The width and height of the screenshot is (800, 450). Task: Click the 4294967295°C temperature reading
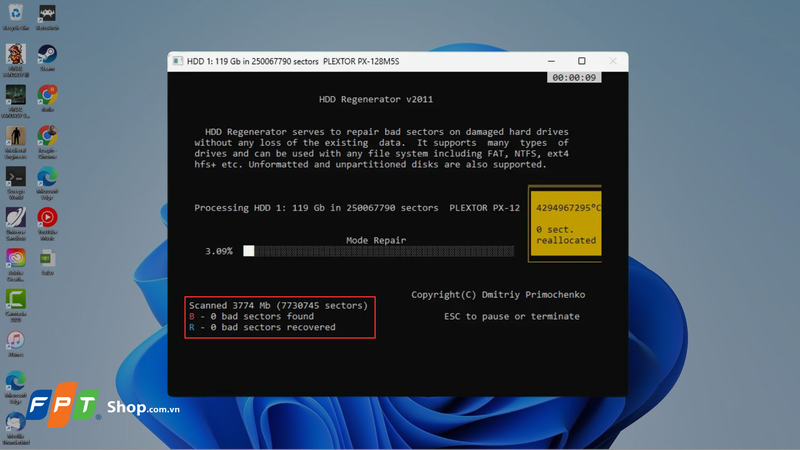[568, 208]
